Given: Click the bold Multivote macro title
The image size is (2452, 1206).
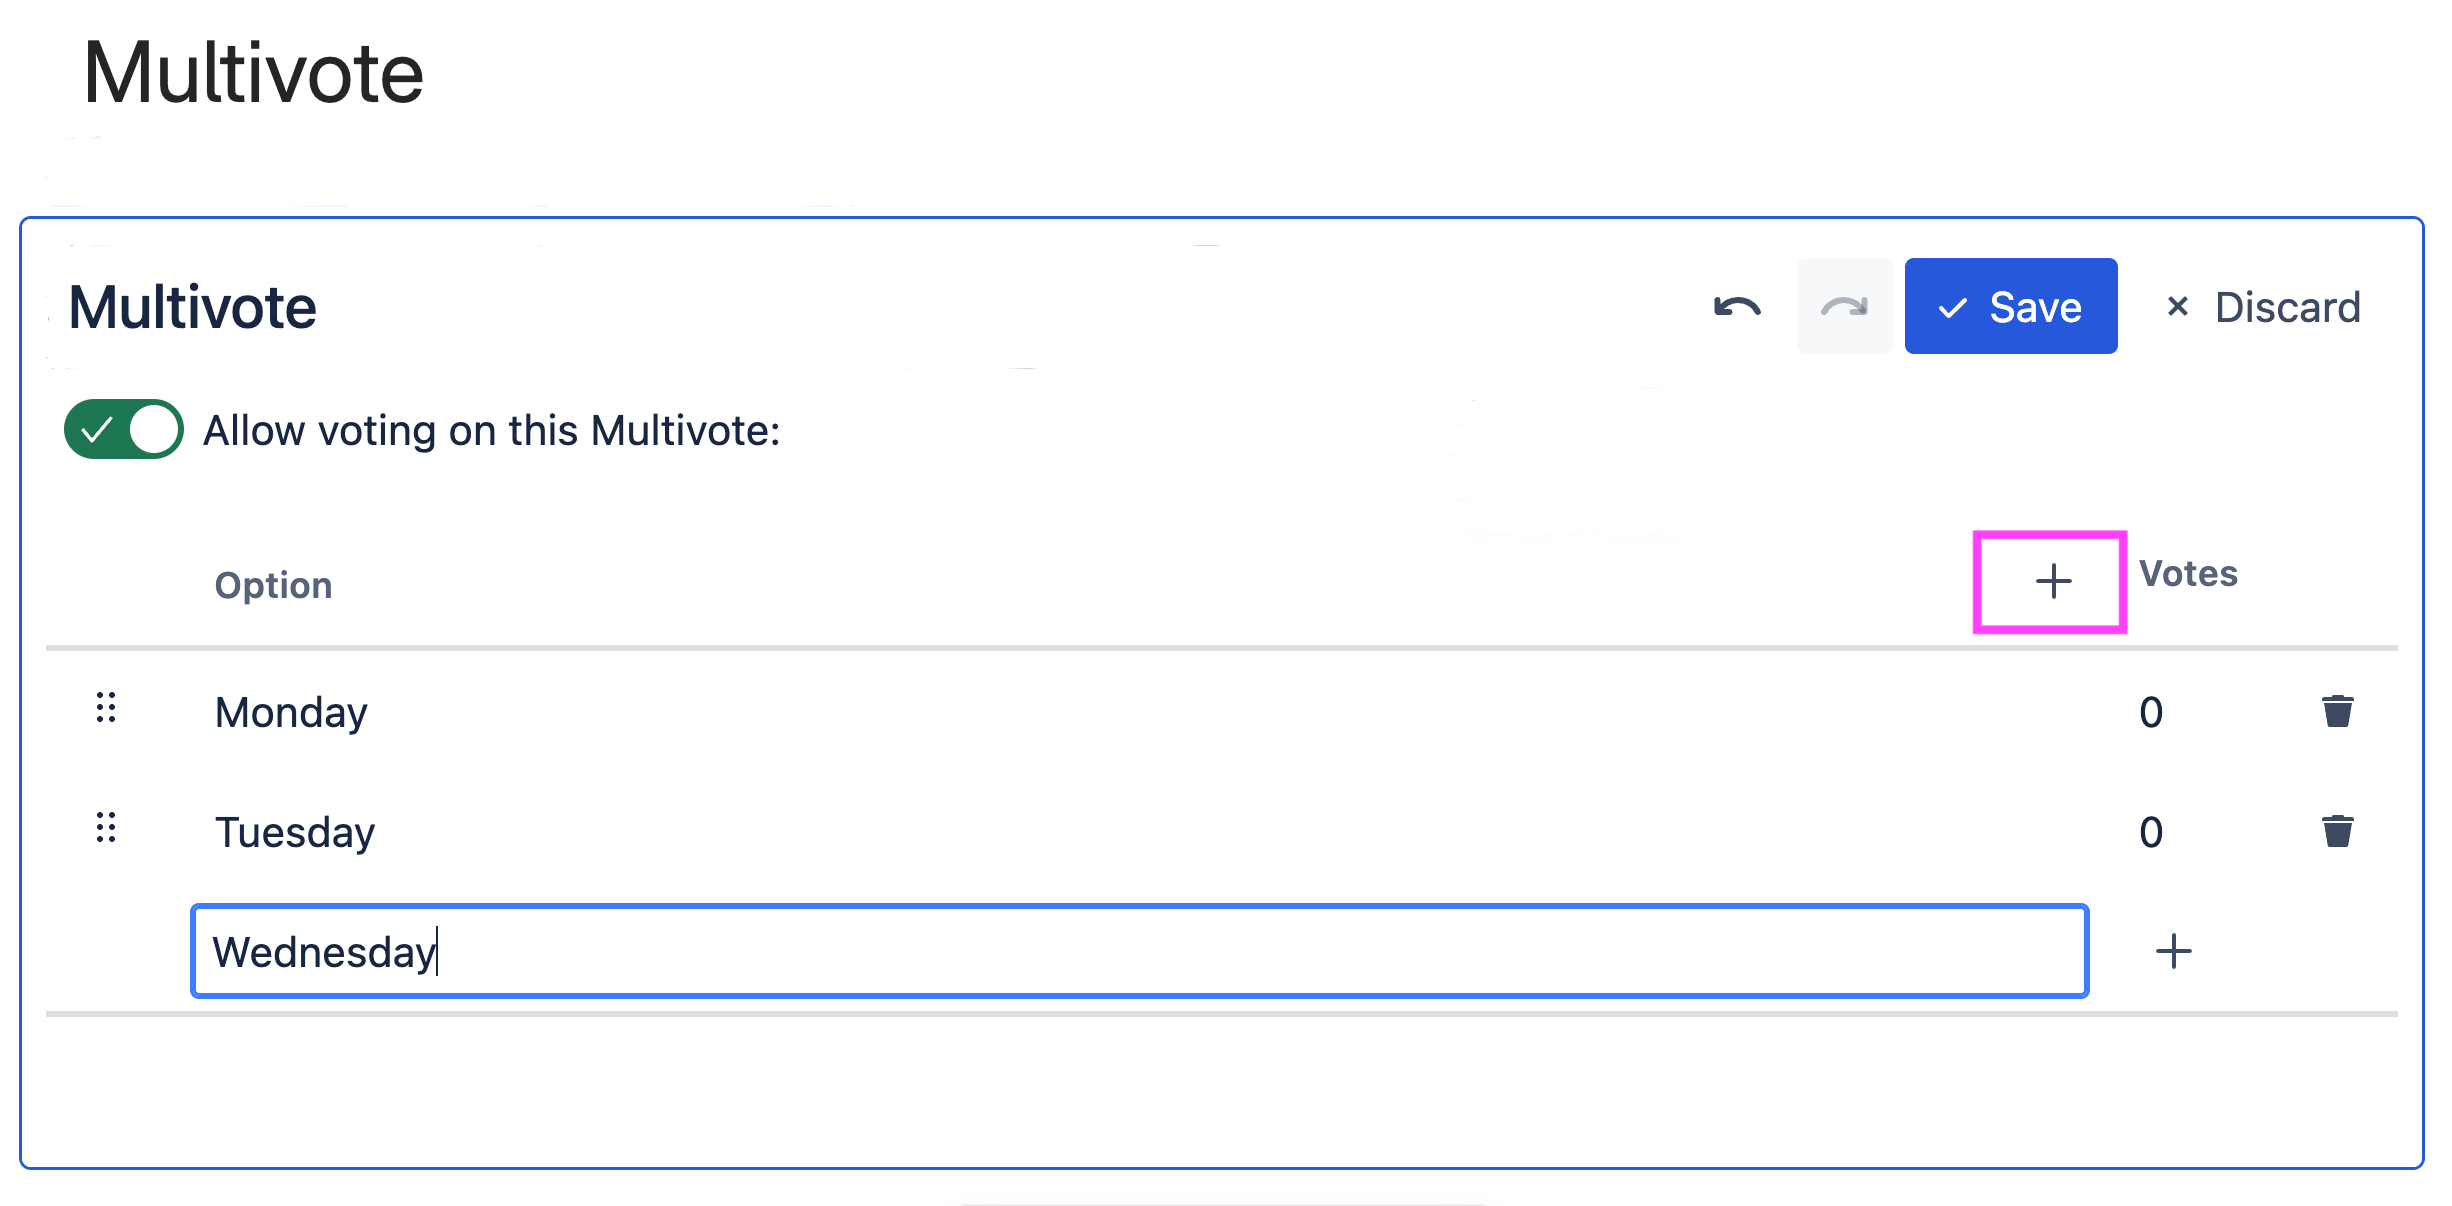Looking at the screenshot, I should (192, 307).
